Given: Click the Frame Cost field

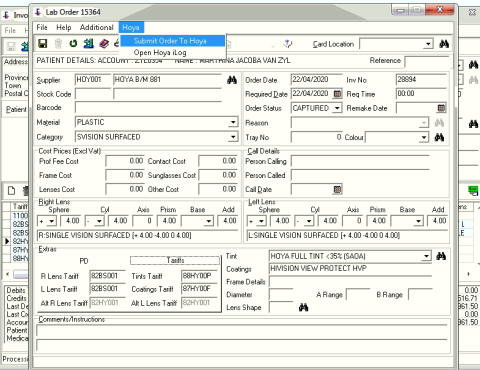Looking at the screenshot, I should click(125, 175).
